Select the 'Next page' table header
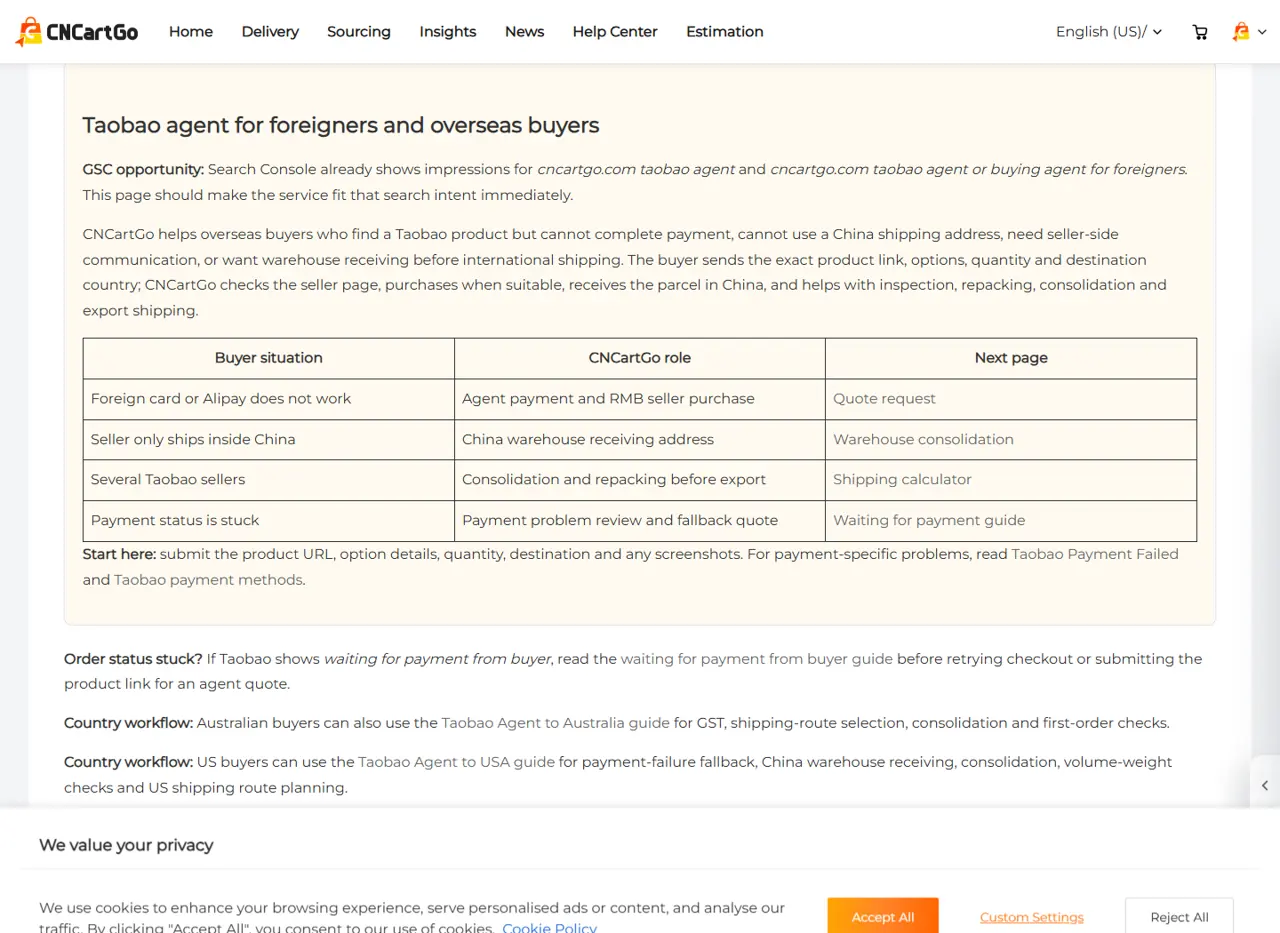This screenshot has height=933, width=1280. pyautogui.click(x=1011, y=358)
